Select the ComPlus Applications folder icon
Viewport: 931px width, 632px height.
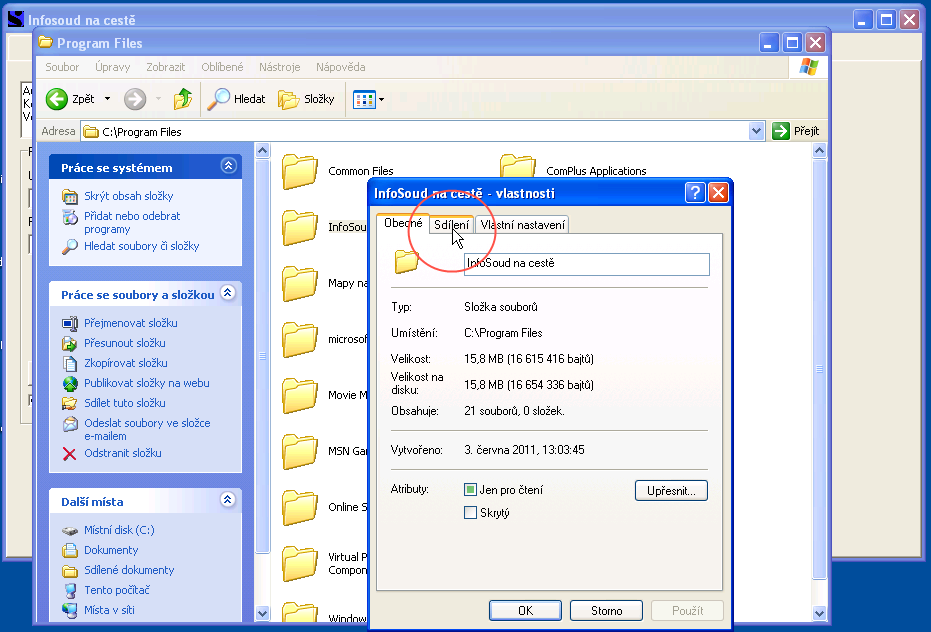[x=518, y=165]
